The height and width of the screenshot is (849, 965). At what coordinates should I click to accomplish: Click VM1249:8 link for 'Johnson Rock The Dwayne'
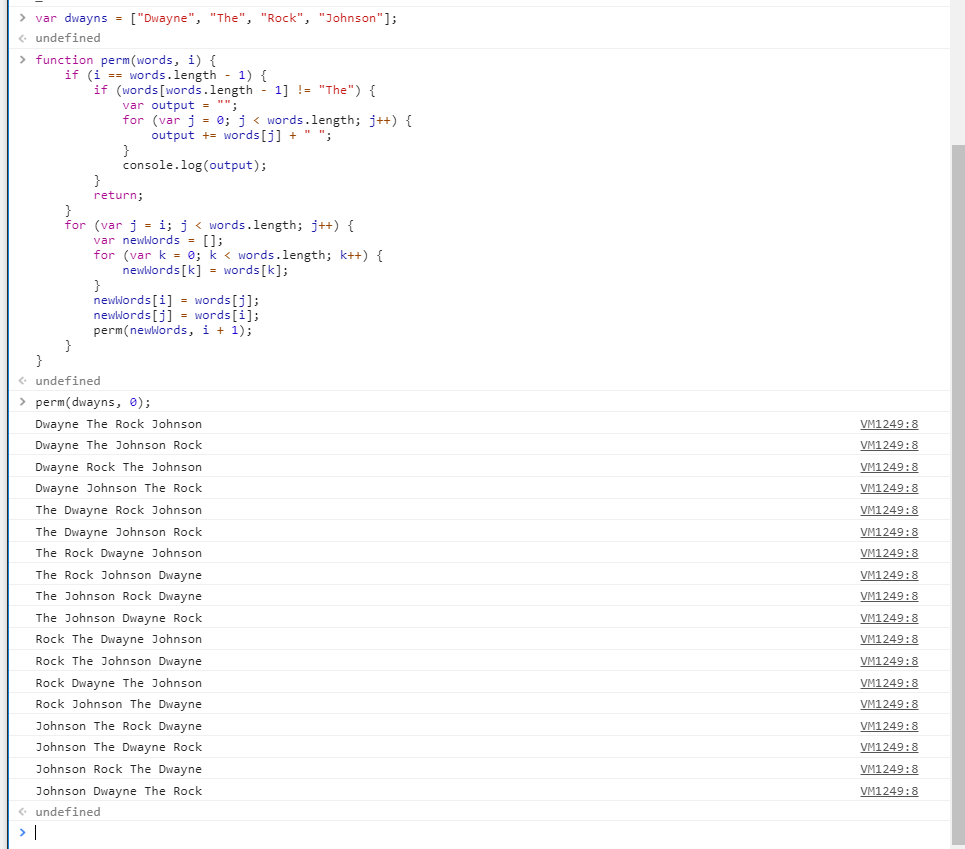coord(889,769)
